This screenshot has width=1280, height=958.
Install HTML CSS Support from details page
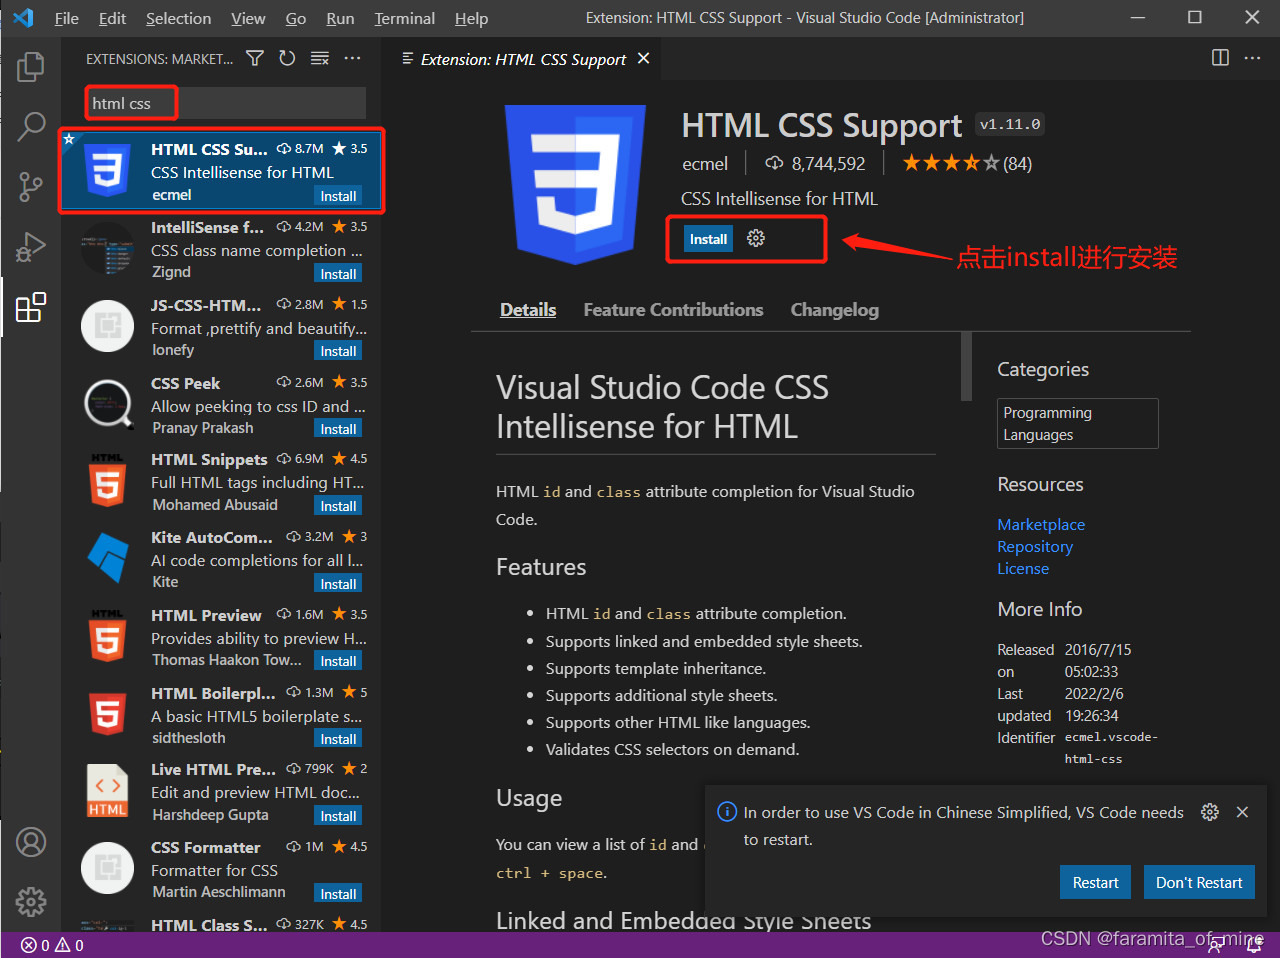[708, 239]
